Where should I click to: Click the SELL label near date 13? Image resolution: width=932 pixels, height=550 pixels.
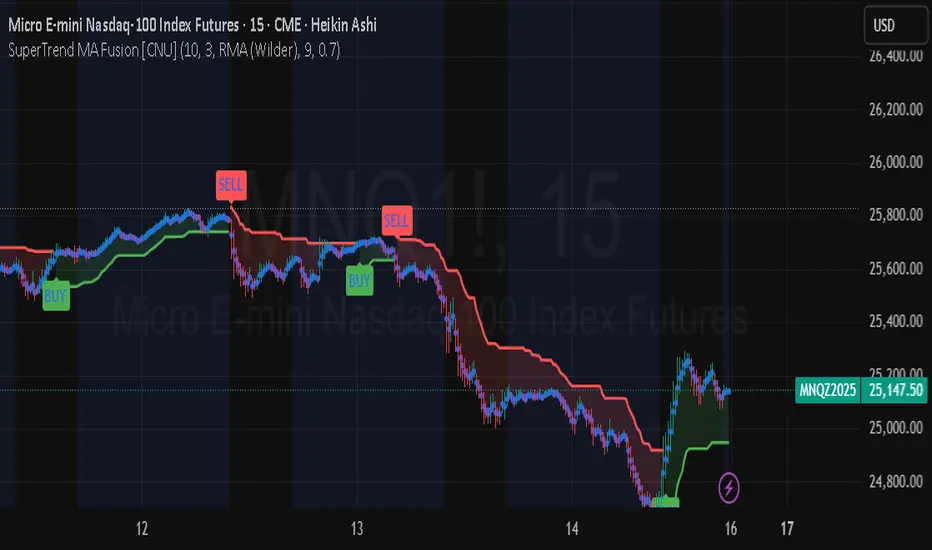(396, 221)
